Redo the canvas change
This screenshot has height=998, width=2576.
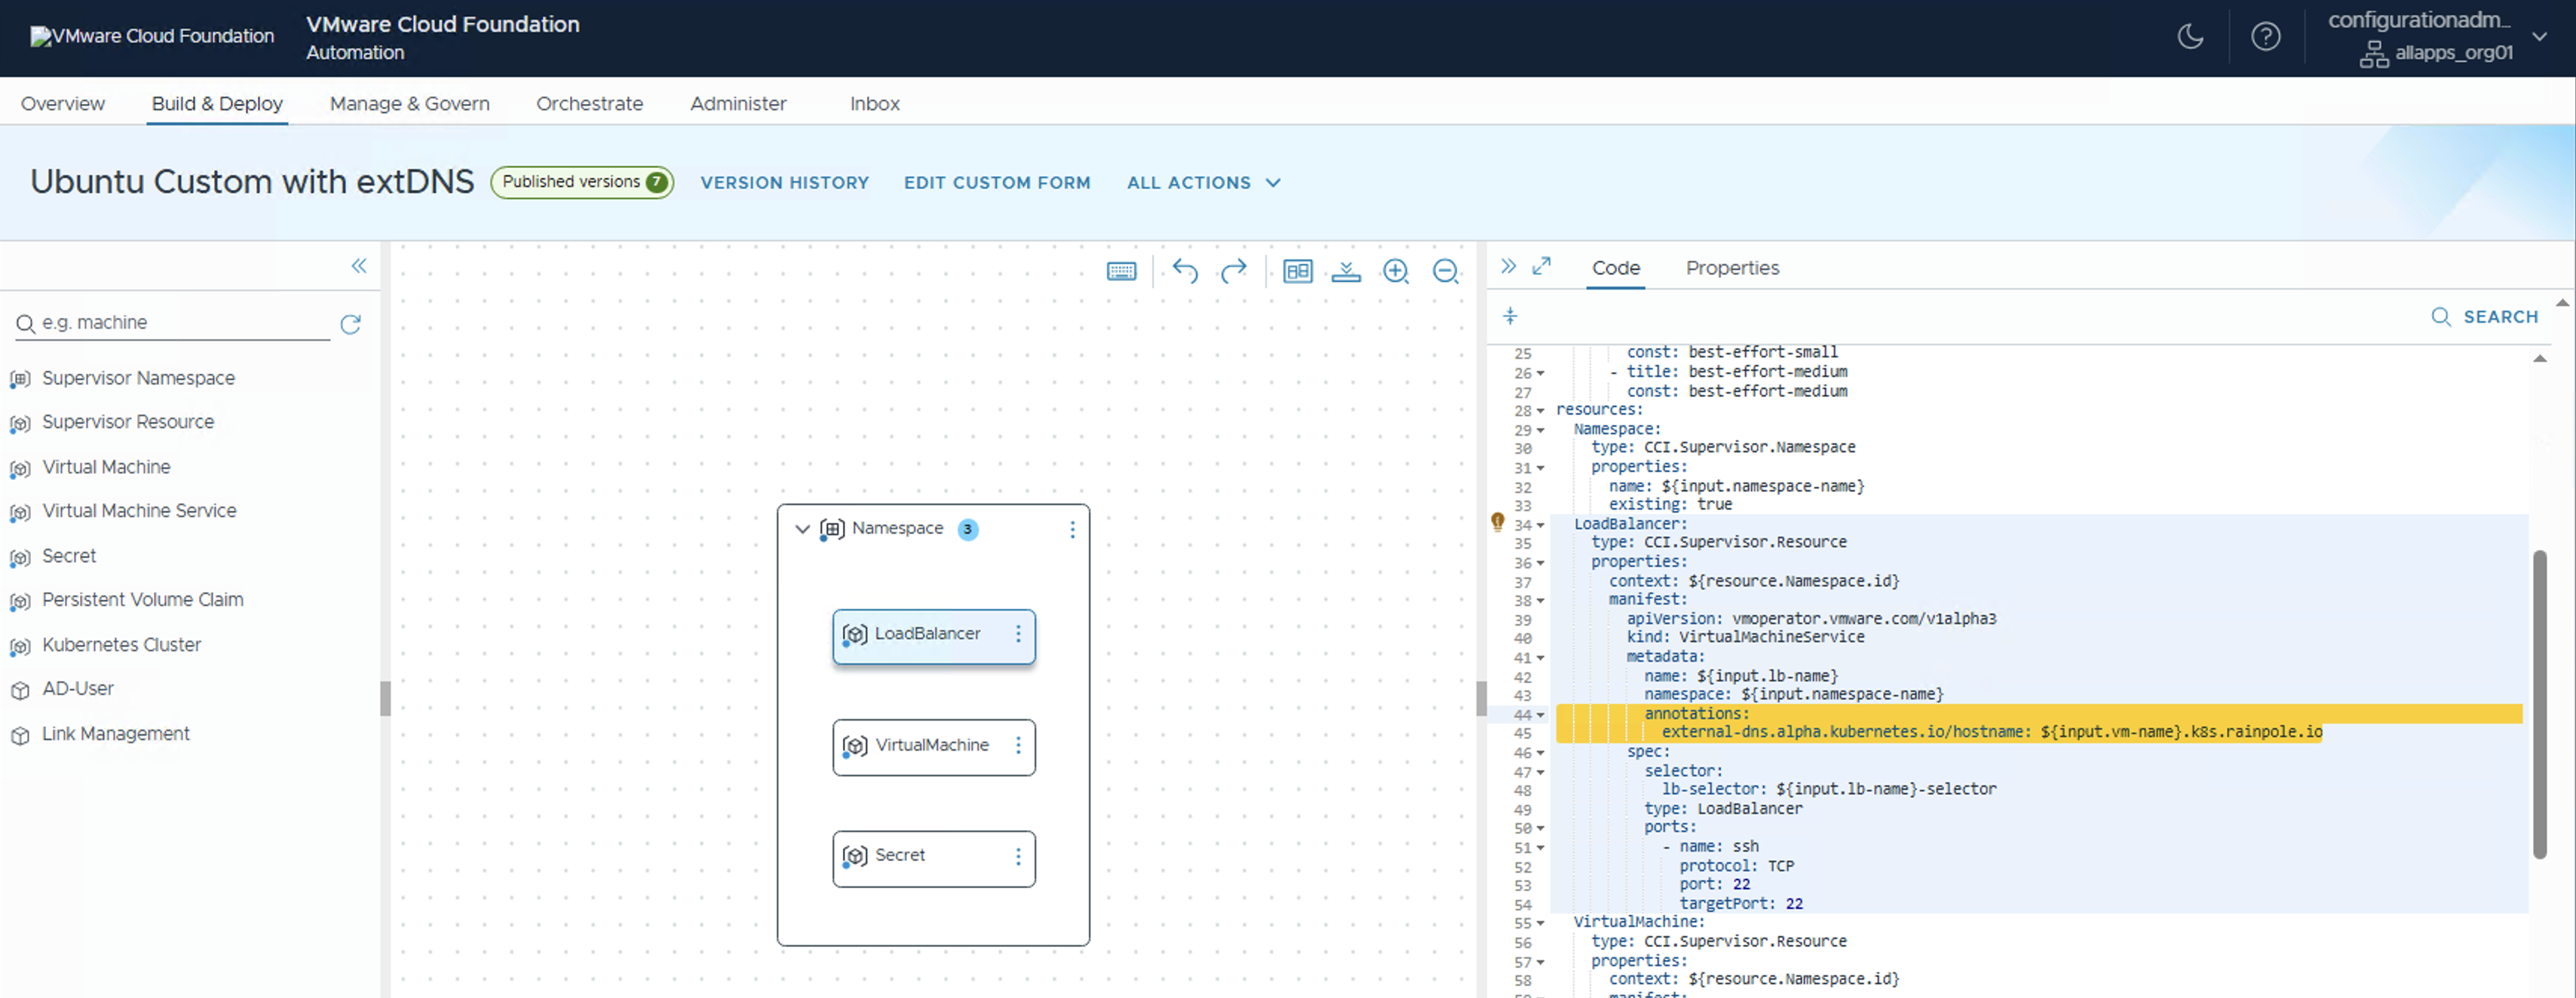click(1234, 271)
